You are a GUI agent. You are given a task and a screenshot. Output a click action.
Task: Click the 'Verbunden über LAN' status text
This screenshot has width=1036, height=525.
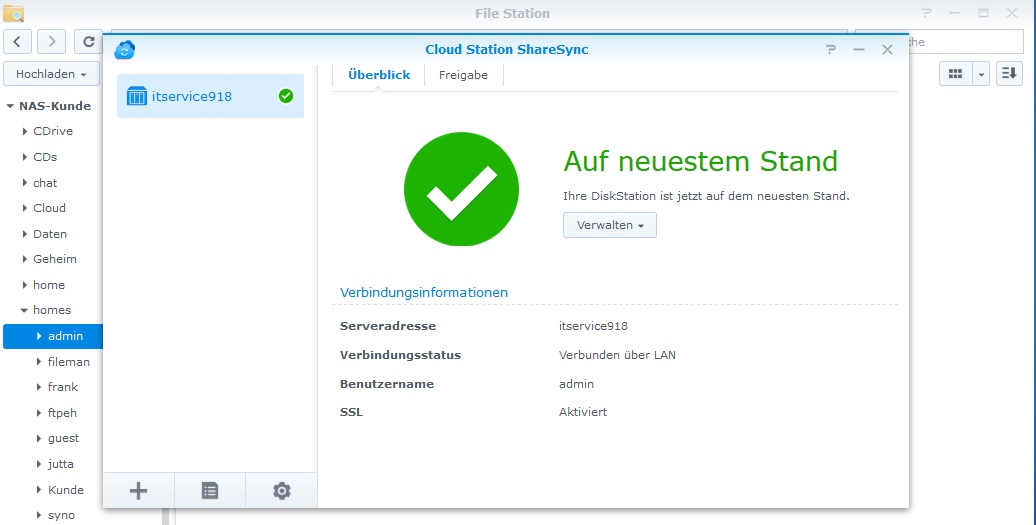coord(617,355)
